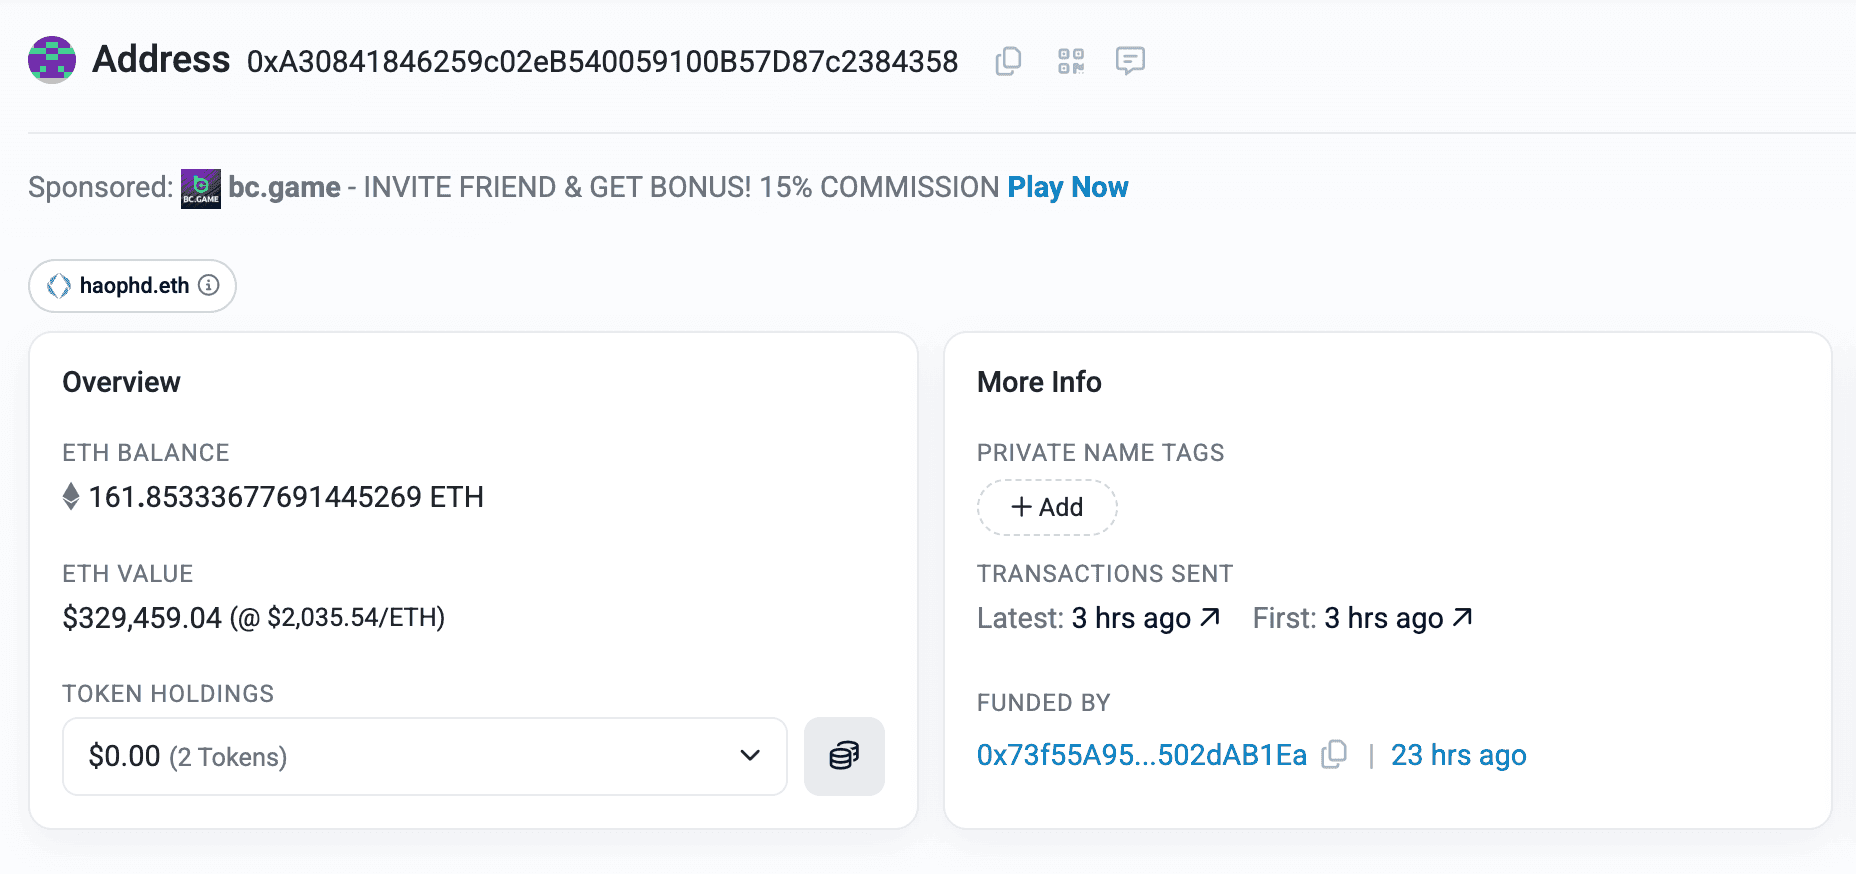The width and height of the screenshot is (1856, 874).
Task: Open the comments icon in the header
Action: tap(1131, 61)
